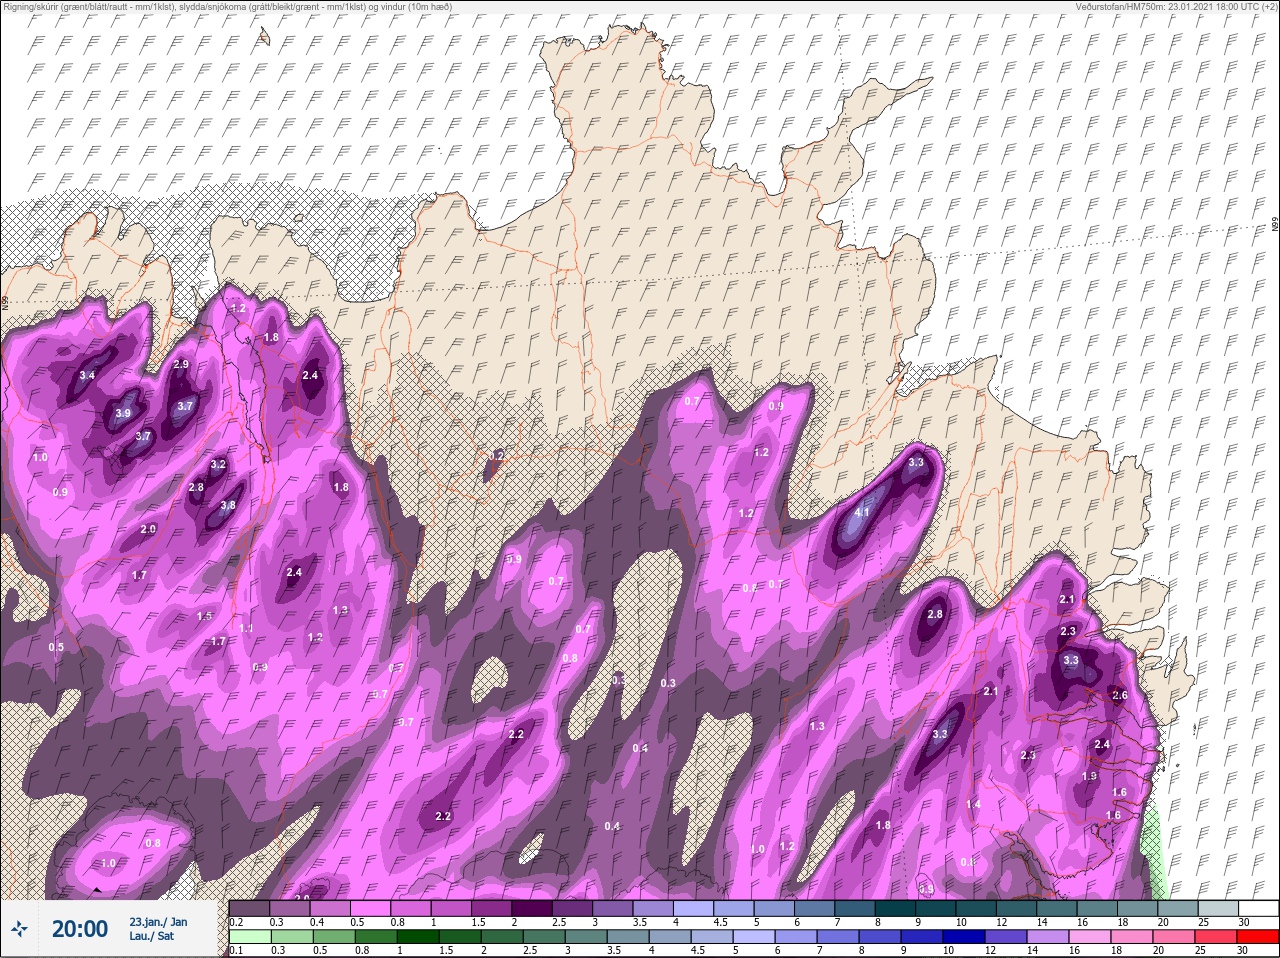The image size is (1280, 958).
Task: Click the map value label 3.2
Action: coord(218,465)
